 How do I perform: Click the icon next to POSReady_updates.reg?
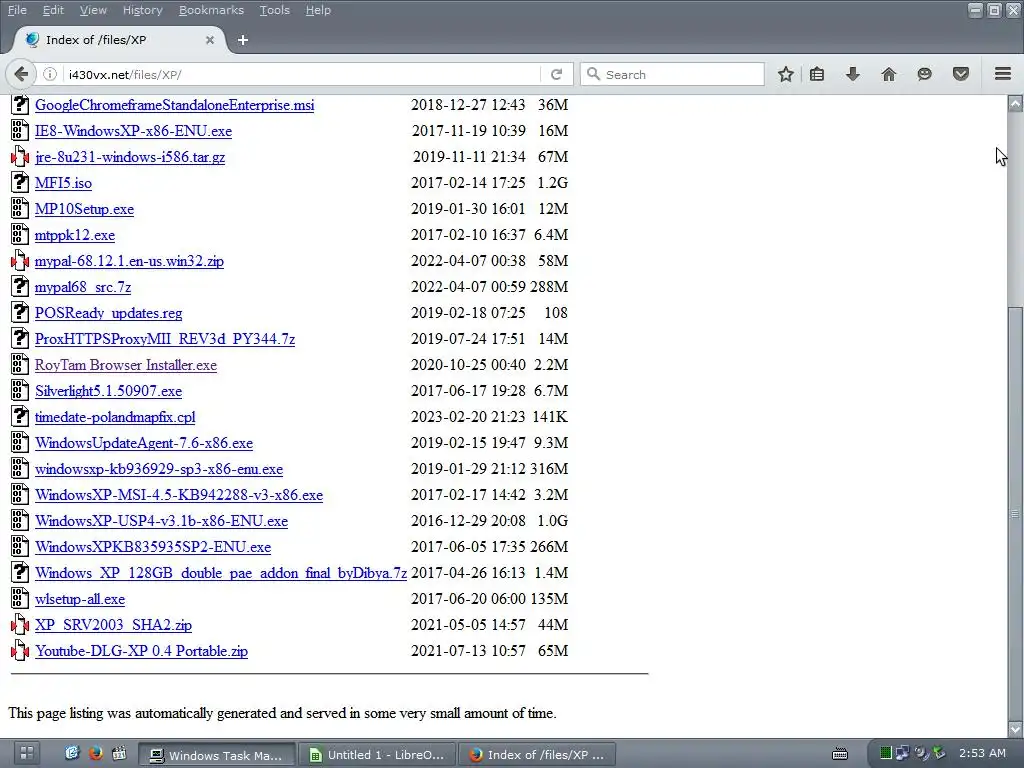(20, 312)
